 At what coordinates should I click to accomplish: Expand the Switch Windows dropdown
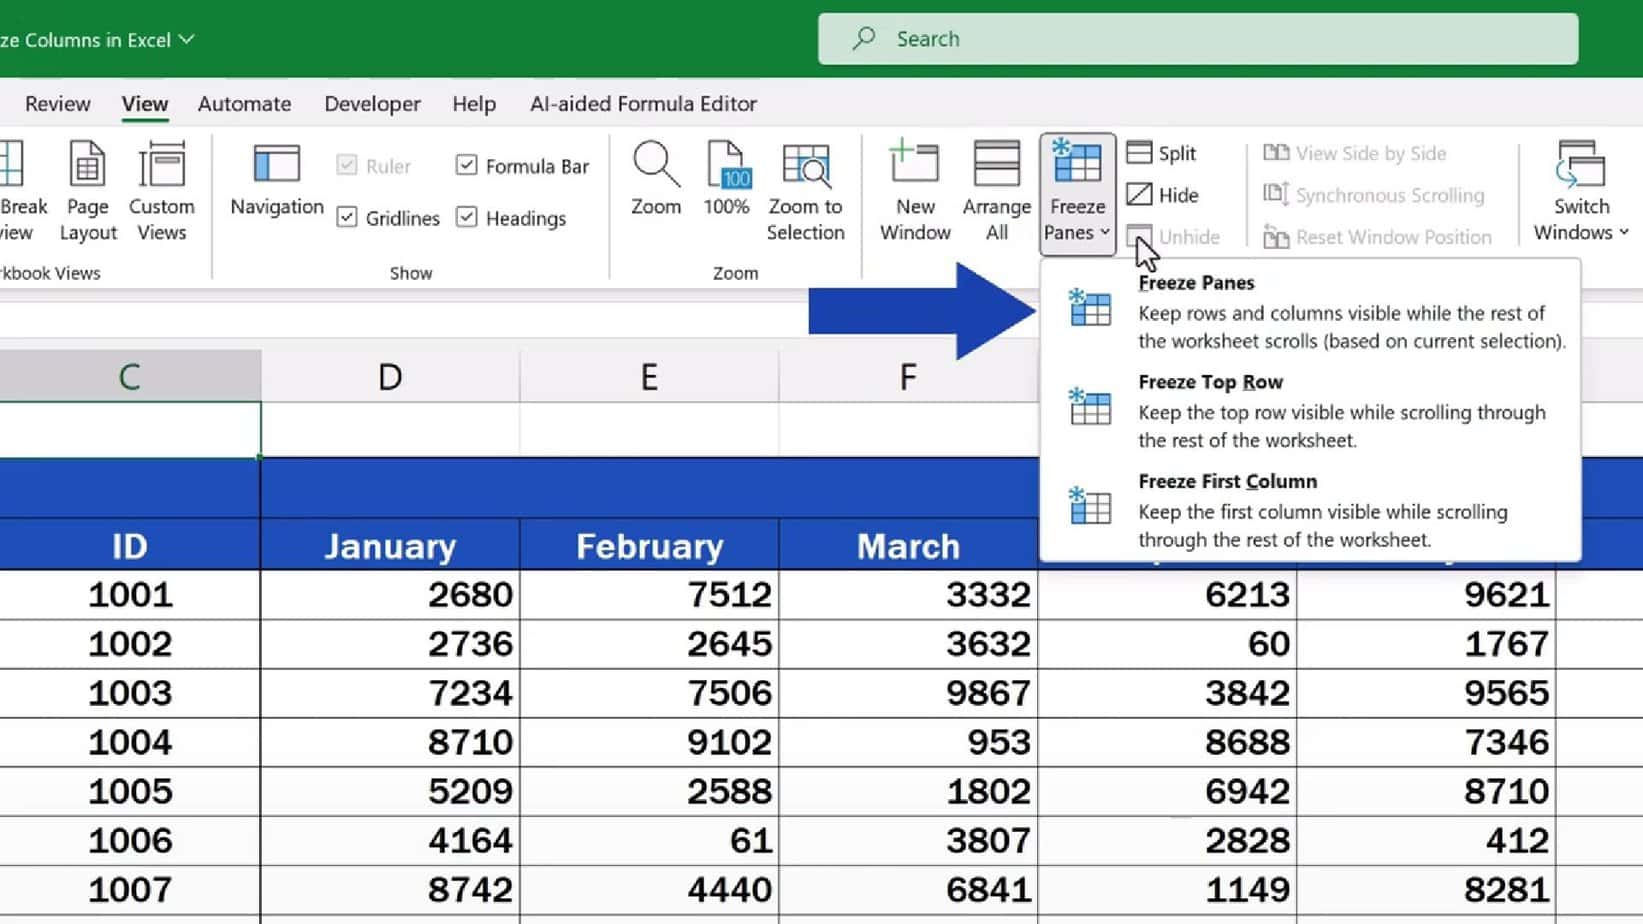pyautogui.click(x=1579, y=190)
